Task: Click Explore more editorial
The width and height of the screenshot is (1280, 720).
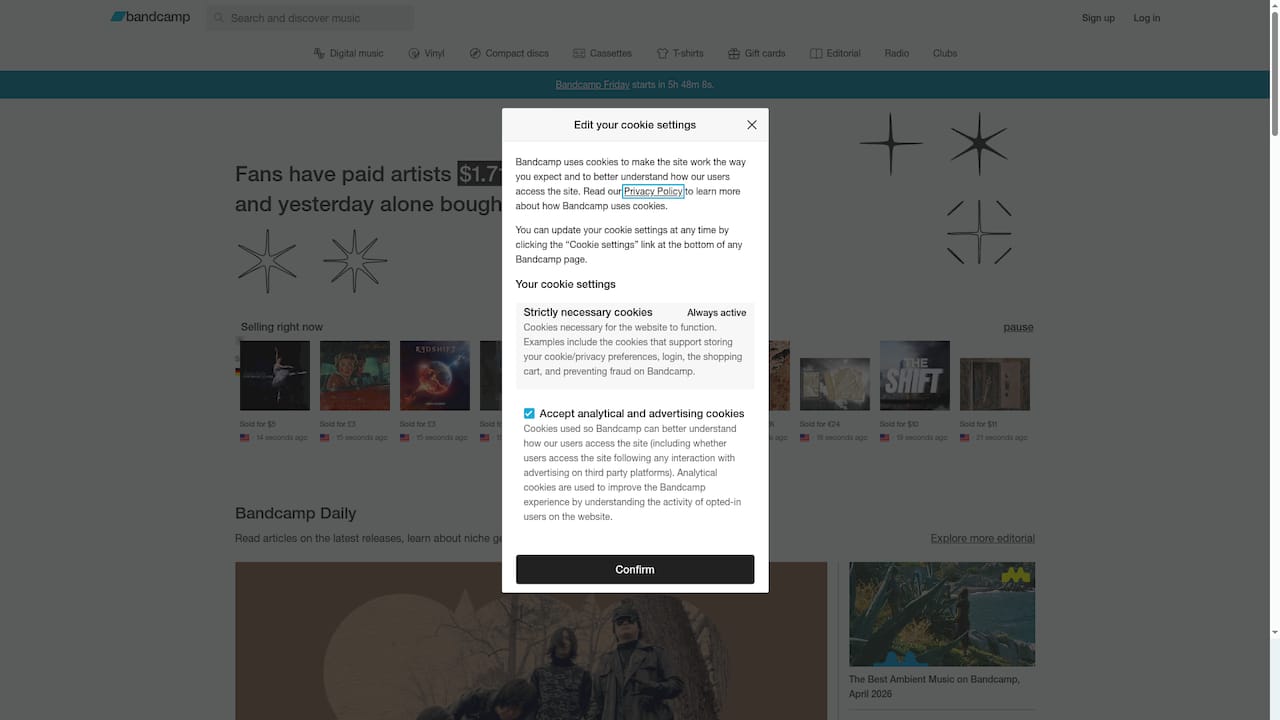Action: click(982, 538)
